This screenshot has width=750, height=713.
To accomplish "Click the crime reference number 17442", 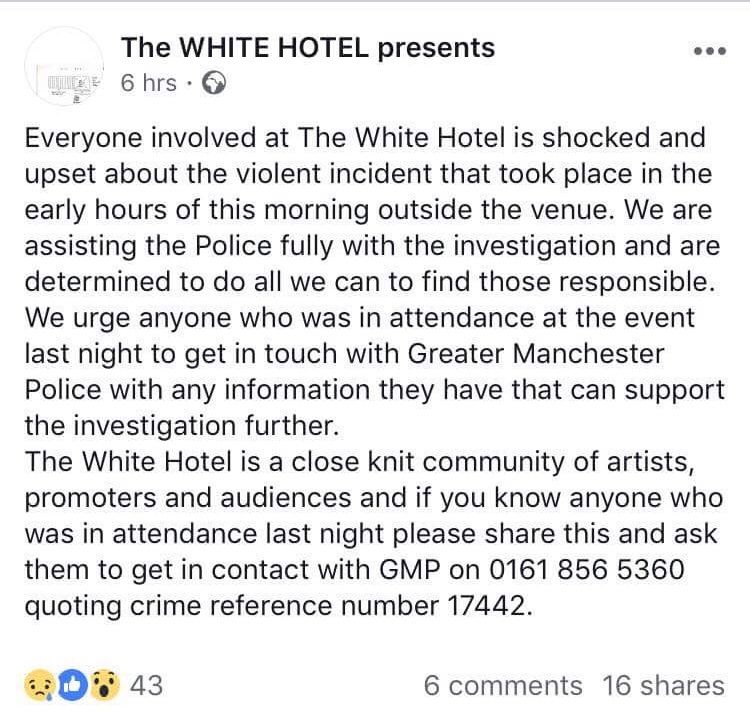I will 487,605.
